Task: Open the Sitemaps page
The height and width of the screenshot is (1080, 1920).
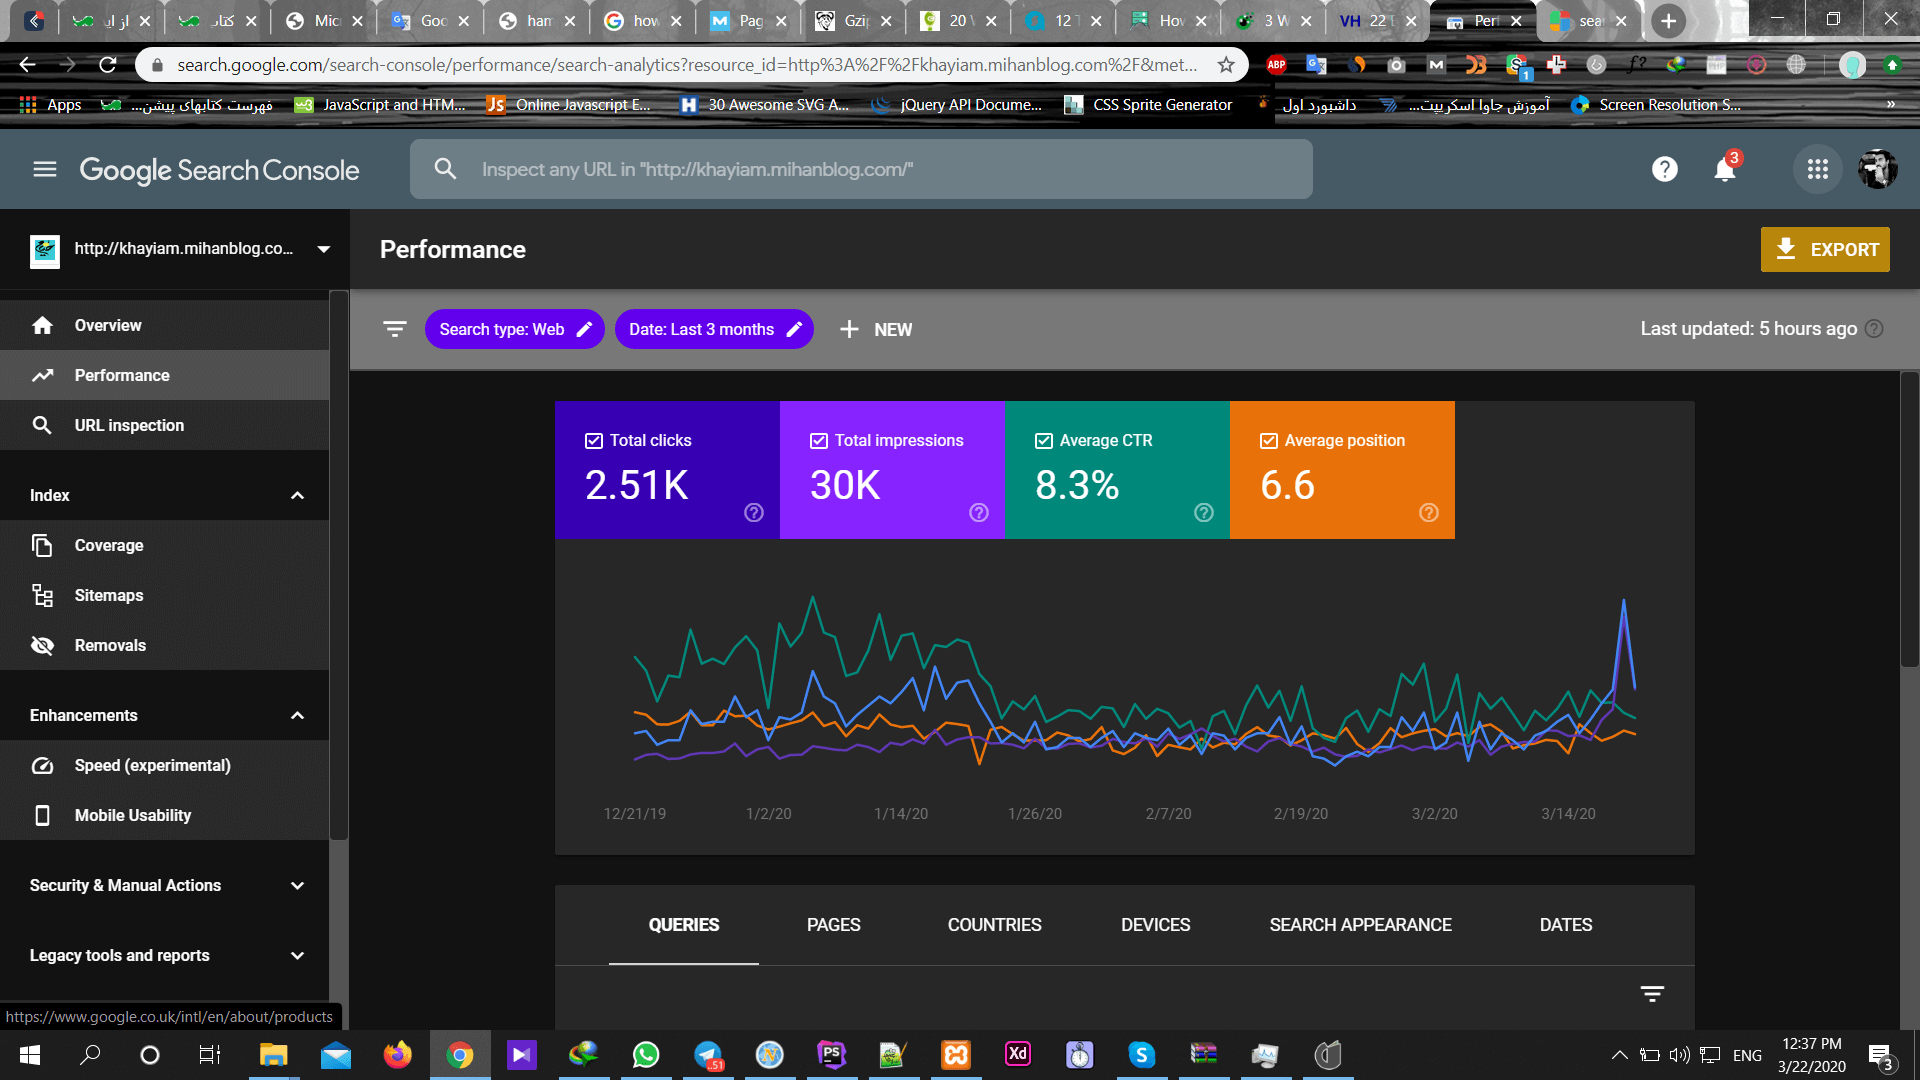Action: (164, 595)
